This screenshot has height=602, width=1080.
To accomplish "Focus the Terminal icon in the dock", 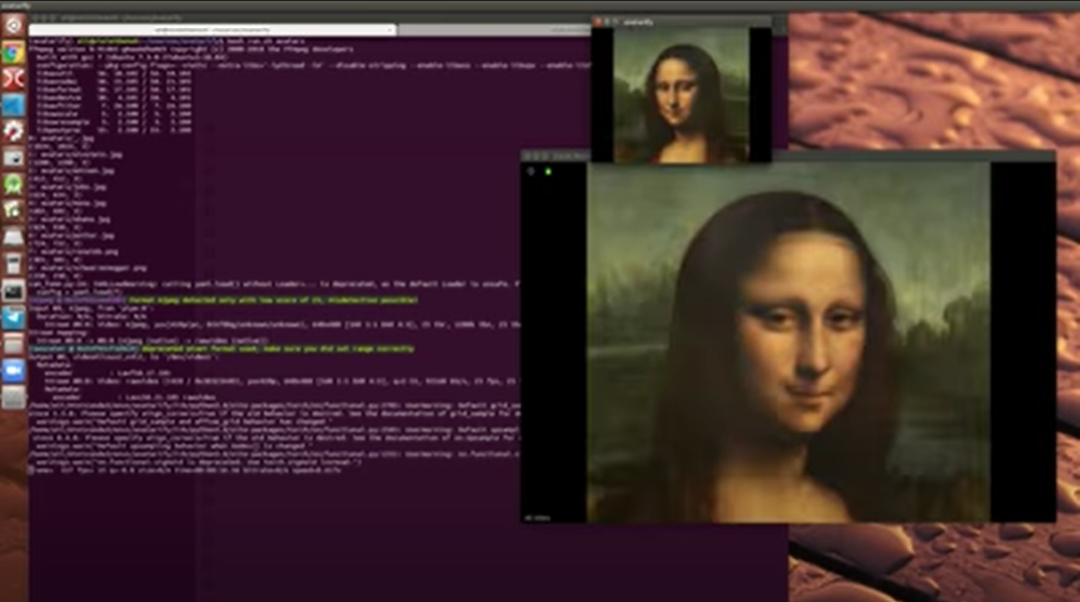I will click(13, 291).
